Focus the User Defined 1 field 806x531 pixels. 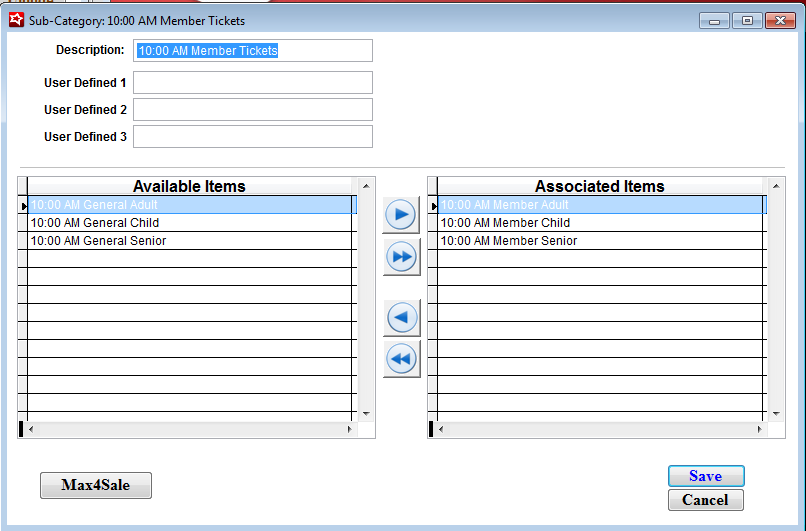(253, 82)
